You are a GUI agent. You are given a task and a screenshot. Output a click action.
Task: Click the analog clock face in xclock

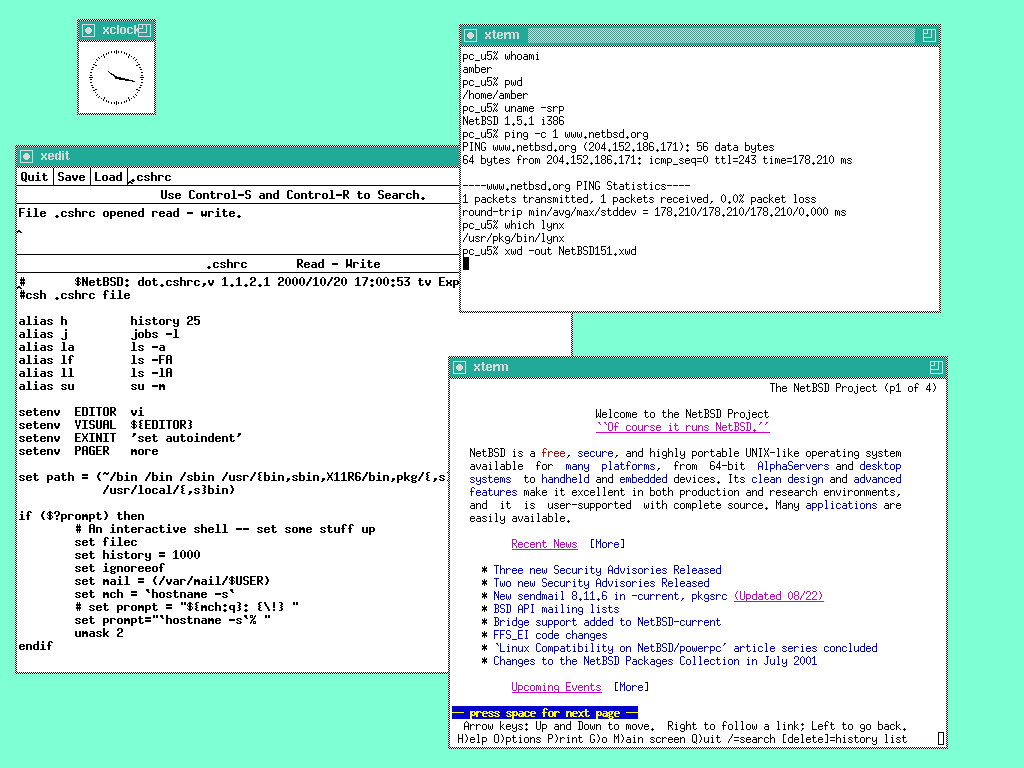(x=116, y=78)
